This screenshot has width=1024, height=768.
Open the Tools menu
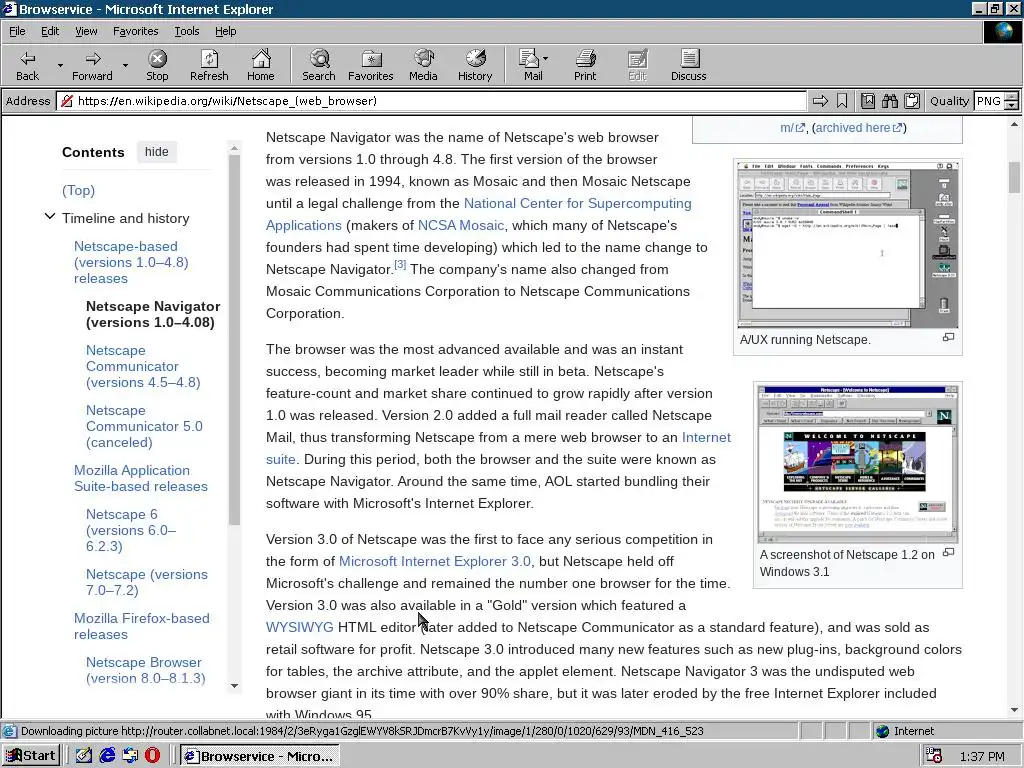[186, 31]
